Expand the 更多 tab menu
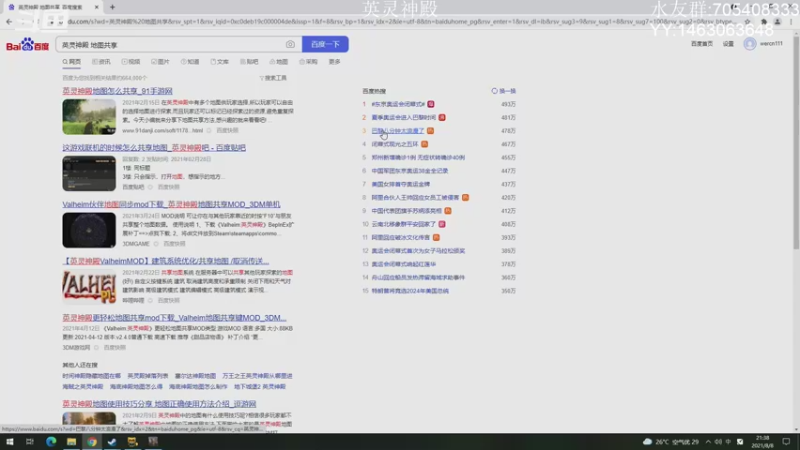 click(335, 62)
